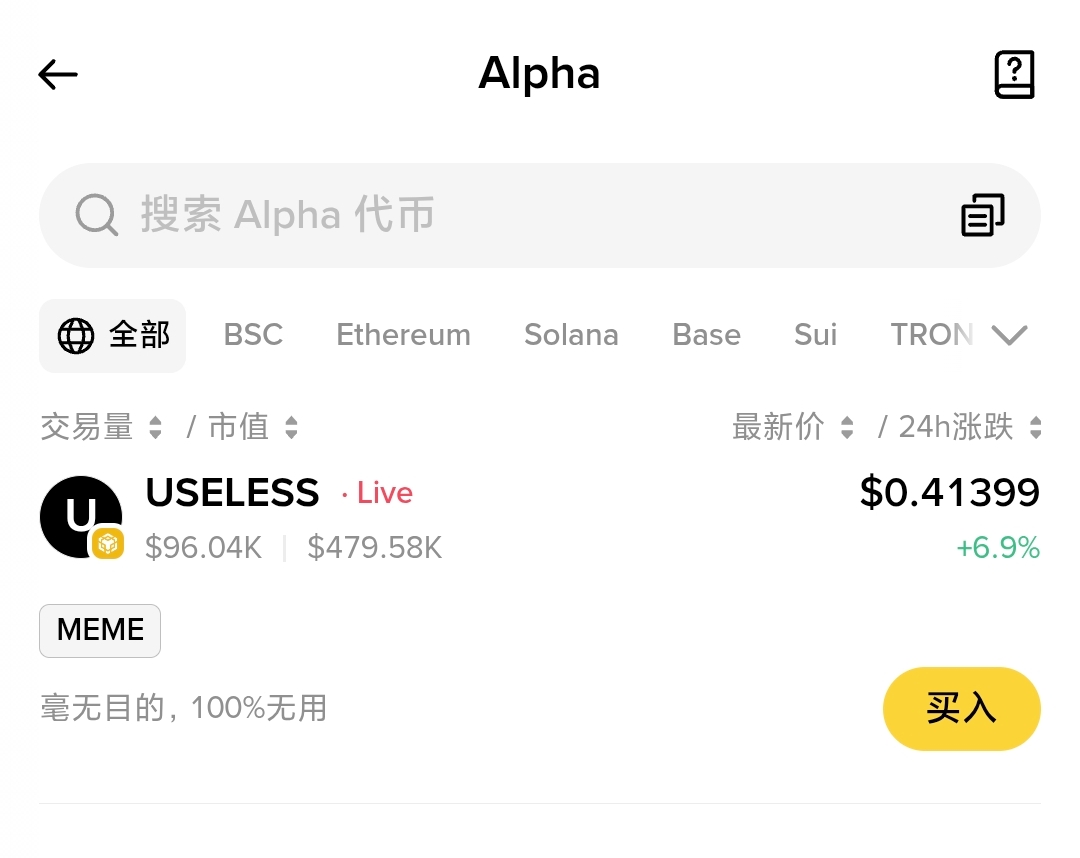Sort by 24h涨跌 change arrows
This screenshot has width=1080, height=858.
(1035, 428)
